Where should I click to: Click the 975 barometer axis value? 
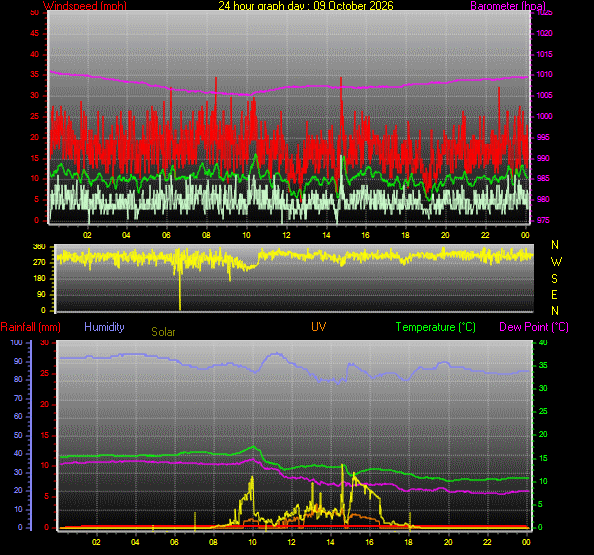click(x=543, y=220)
